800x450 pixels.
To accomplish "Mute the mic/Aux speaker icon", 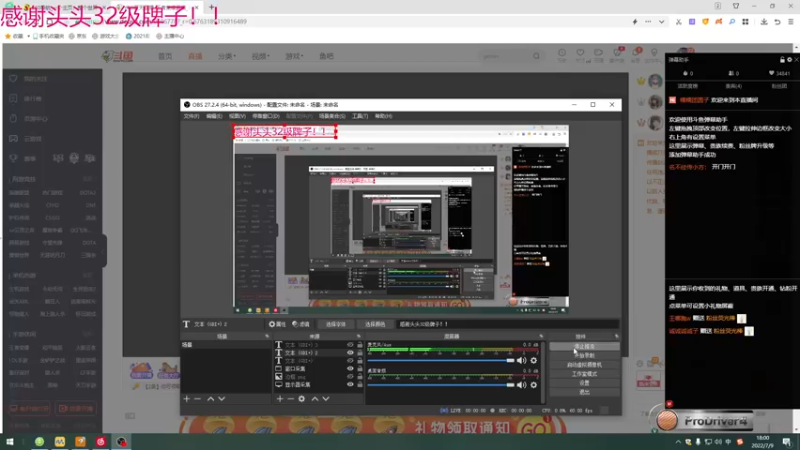I will 521,360.
